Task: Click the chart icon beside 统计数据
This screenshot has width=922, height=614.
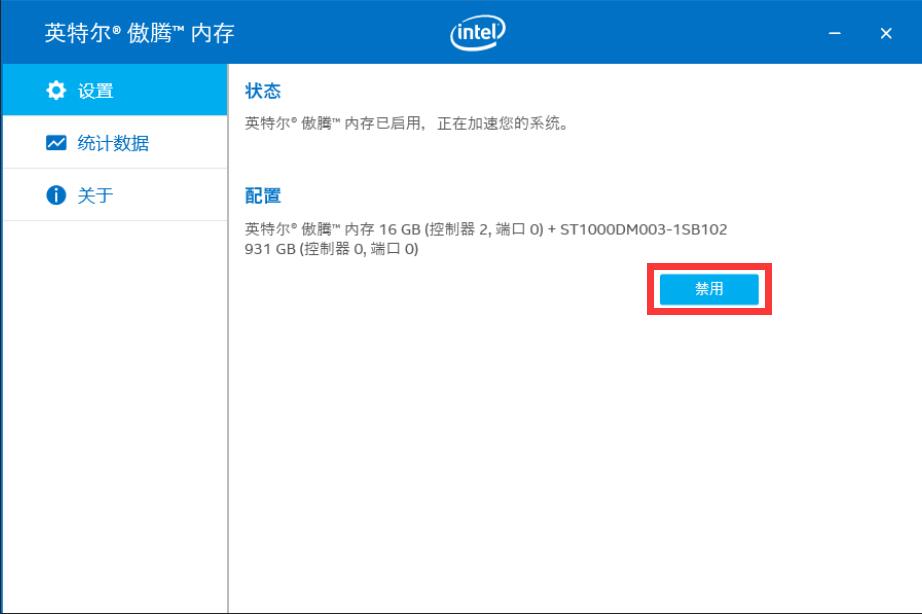Action: click(x=56, y=143)
